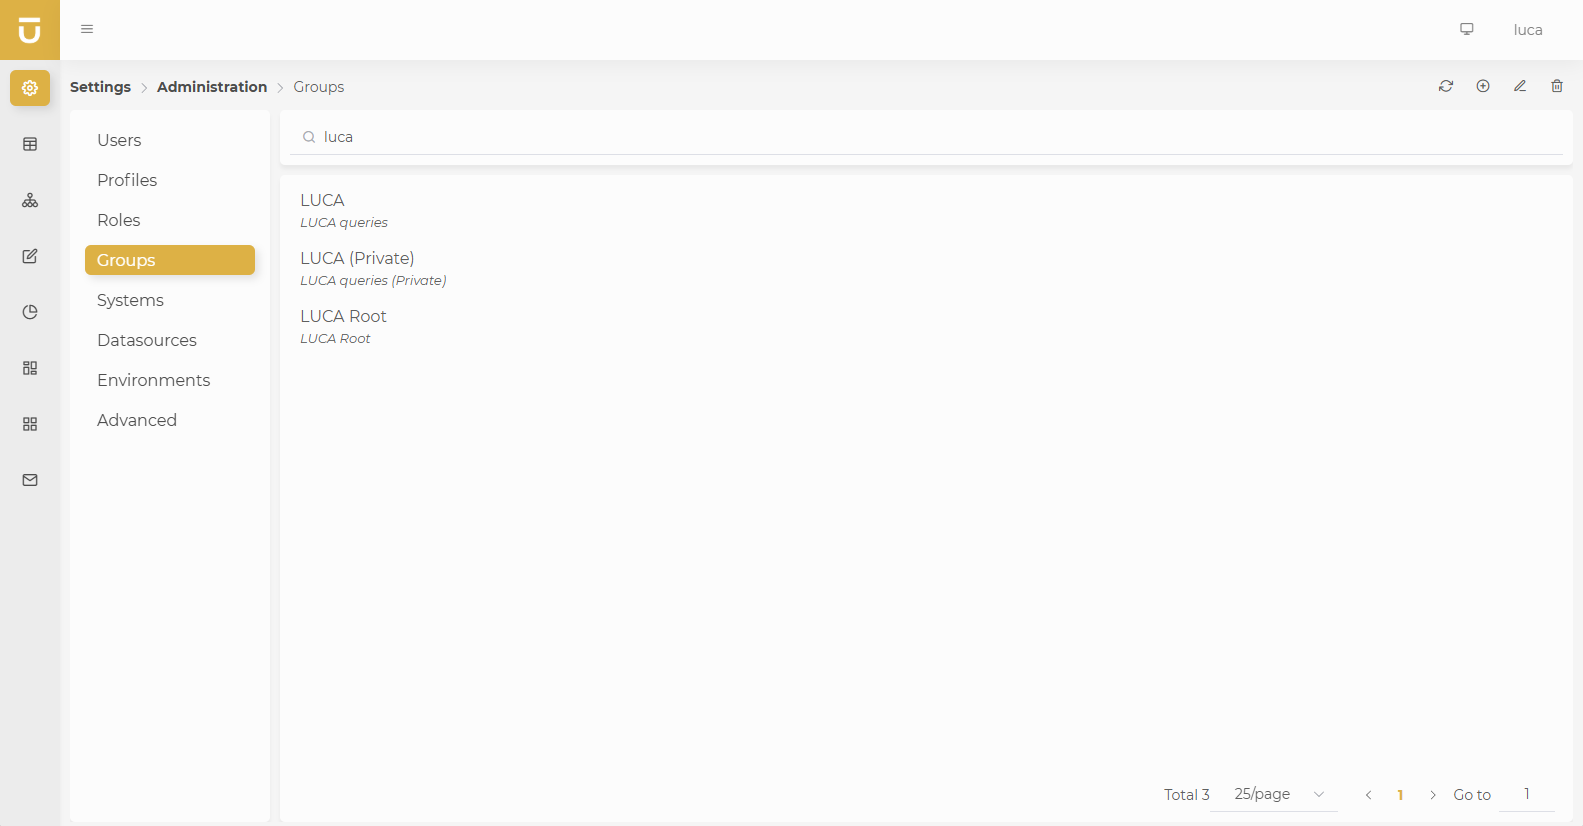This screenshot has height=826, width=1583.
Task: Toggle the hamburger menu icon
Action: coord(87,29)
